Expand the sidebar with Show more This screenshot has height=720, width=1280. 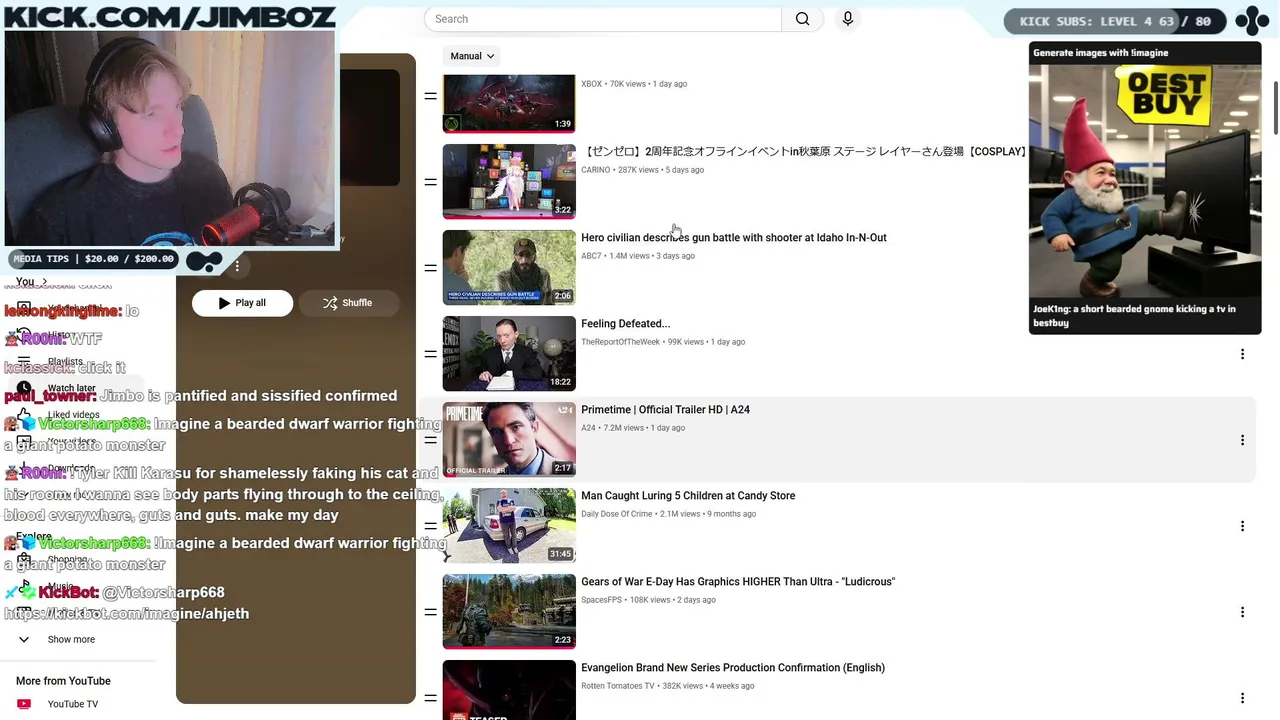(x=71, y=640)
